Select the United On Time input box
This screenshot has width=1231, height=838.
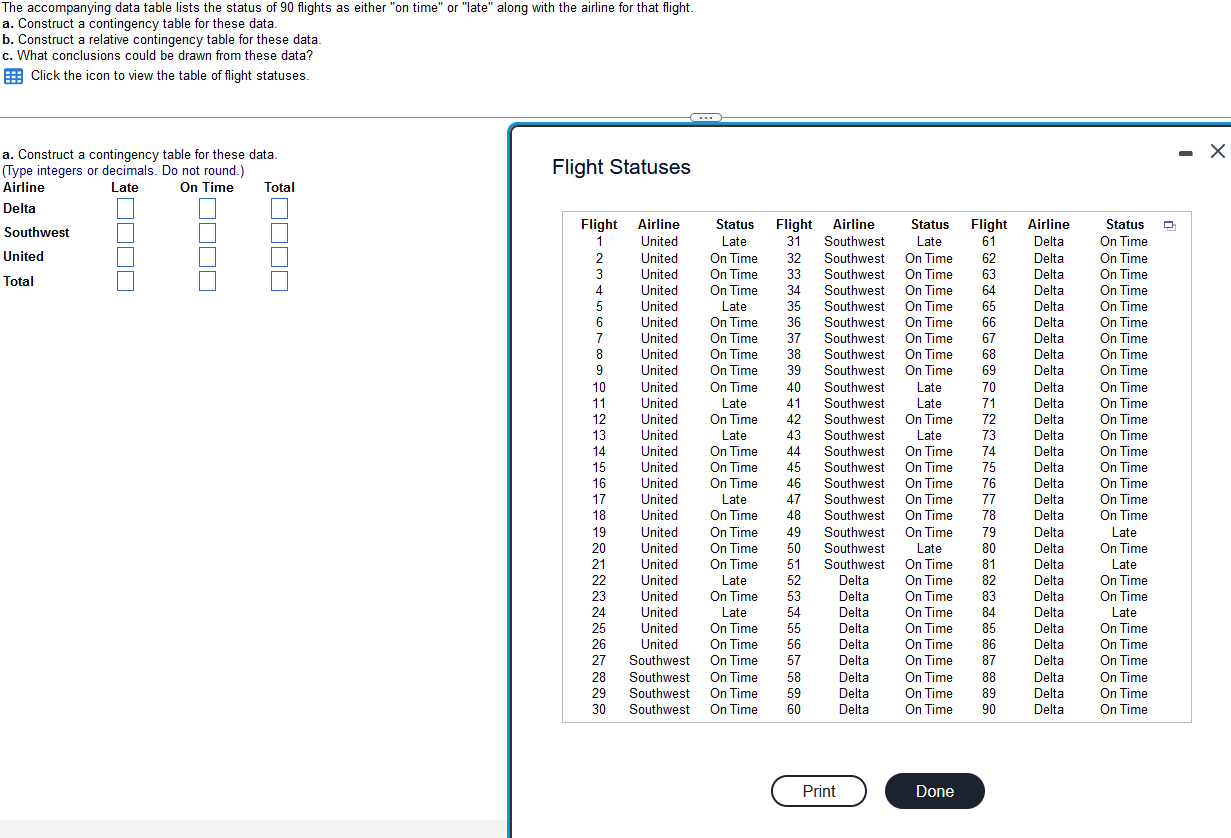(207, 256)
